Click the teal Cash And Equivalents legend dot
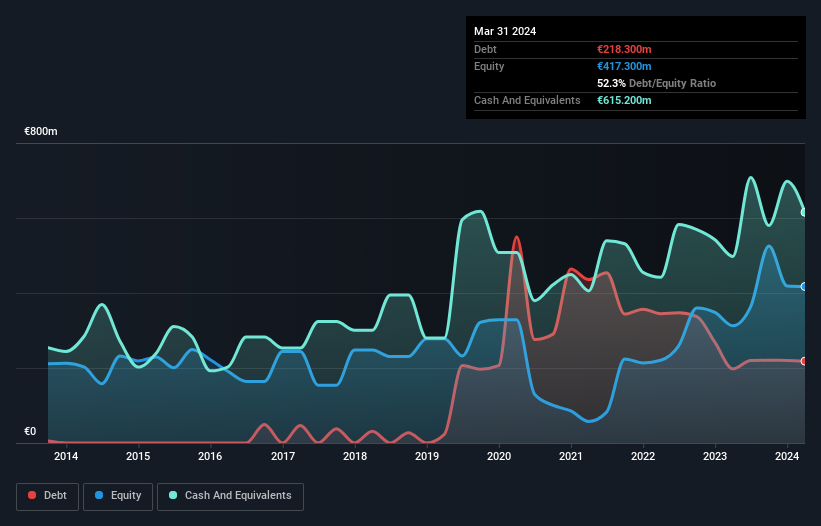 point(173,495)
